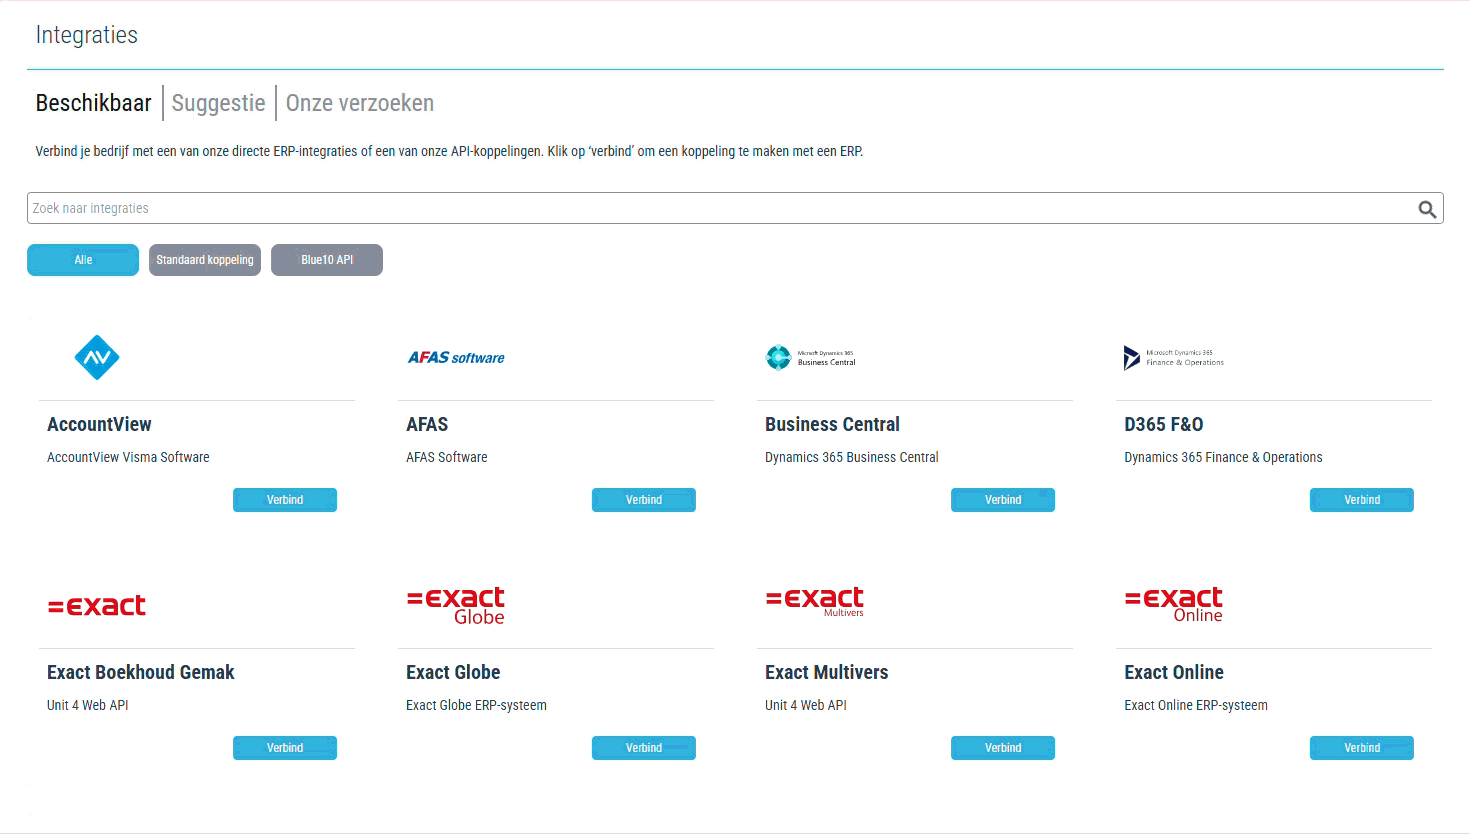1470x834 pixels.
Task: Filter integrations by Blue10 API
Action: coord(327,260)
